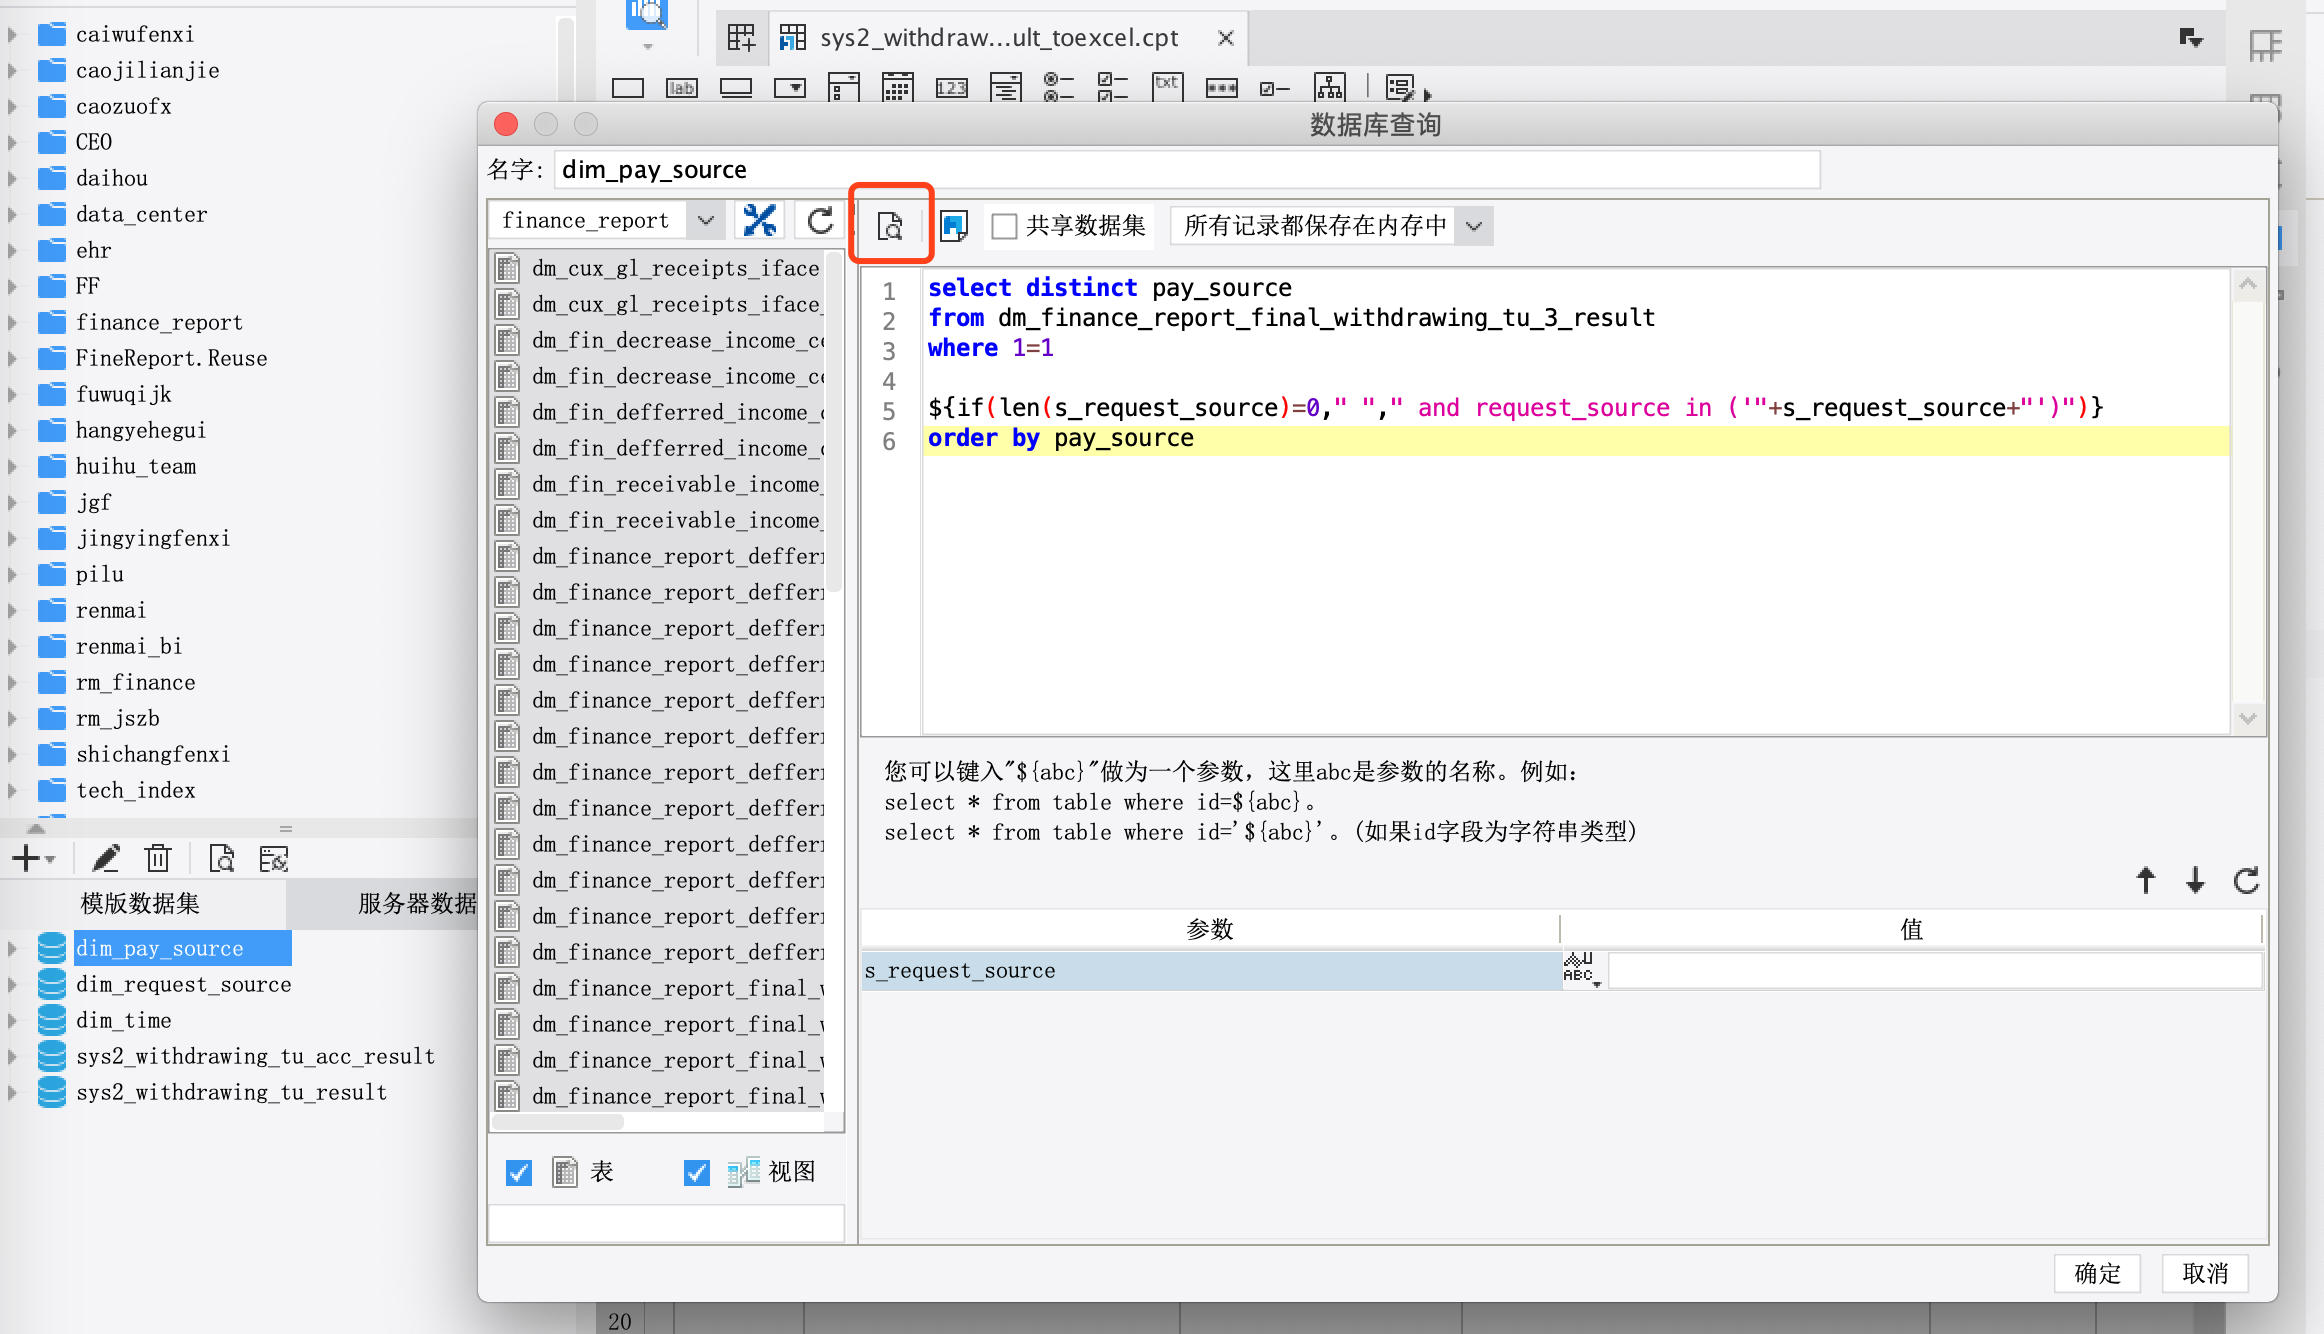Click line 6 order by pay_source
This screenshot has height=1334, width=2324.
1060,438
